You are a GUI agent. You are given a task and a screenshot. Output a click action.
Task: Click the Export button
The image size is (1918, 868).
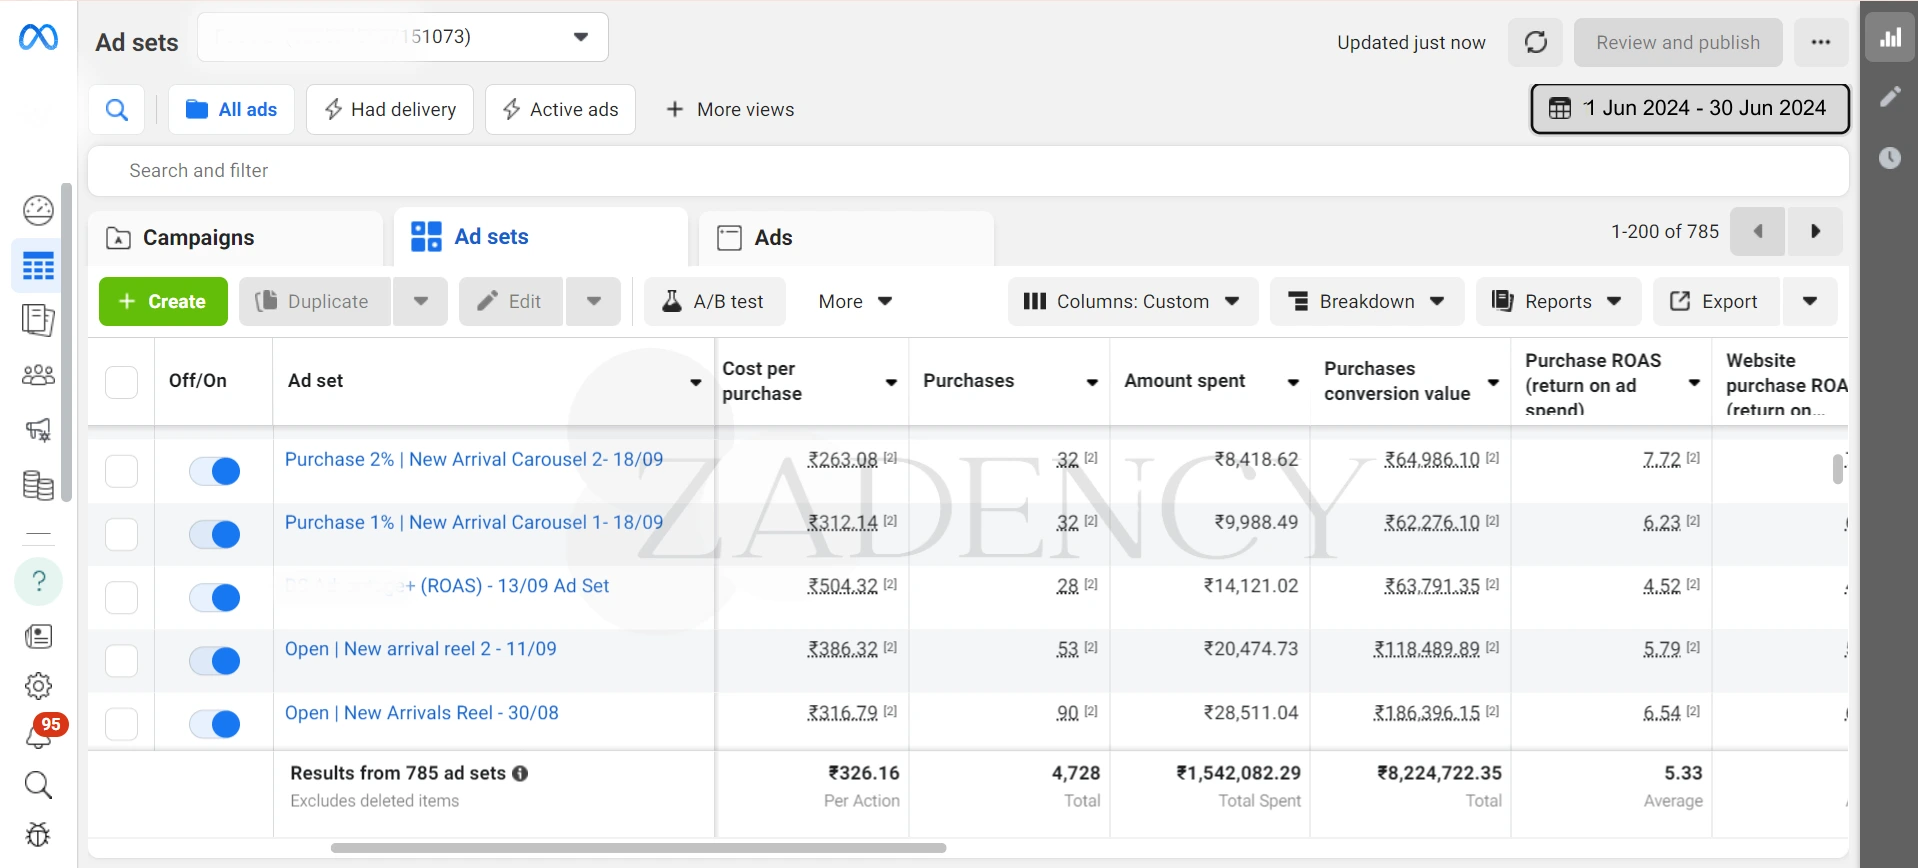pyautogui.click(x=1716, y=301)
